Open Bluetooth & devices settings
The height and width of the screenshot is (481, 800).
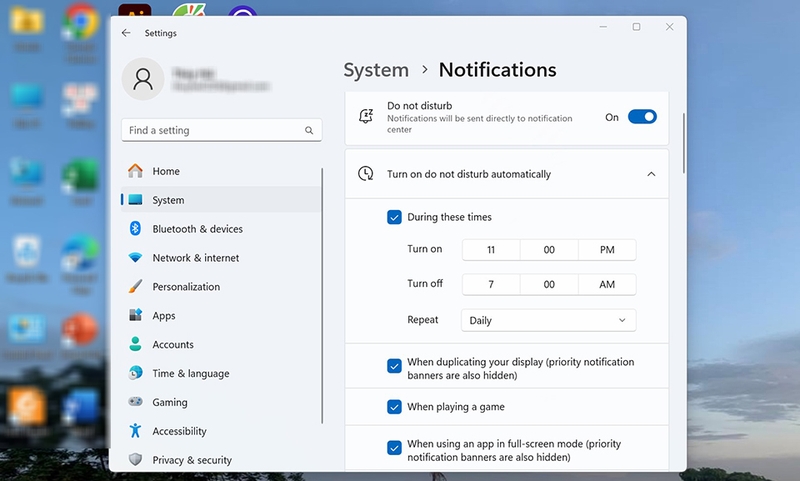[220, 229]
